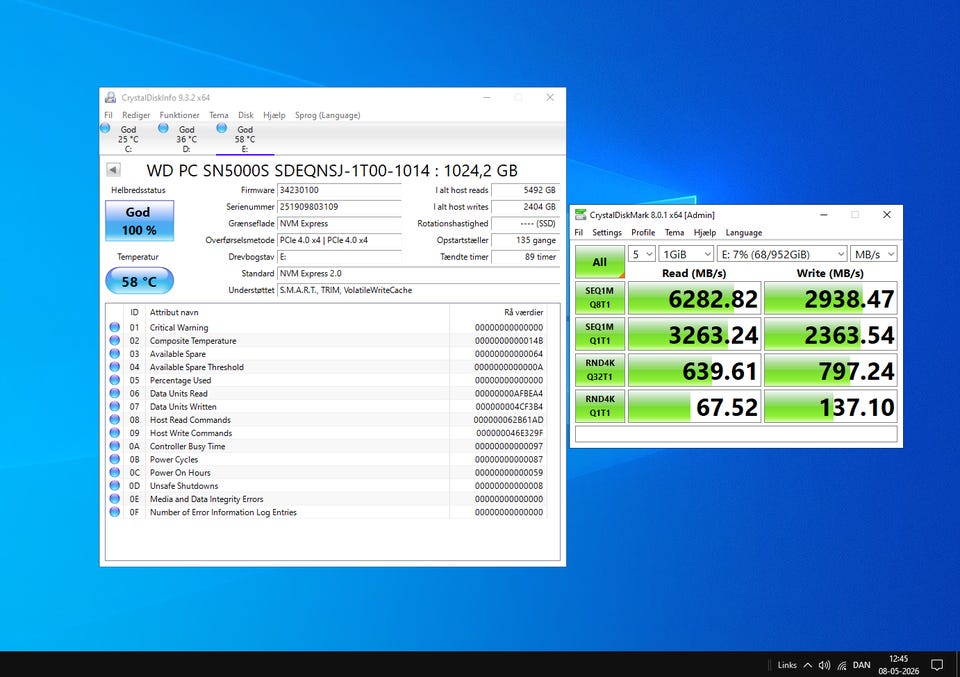Image resolution: width=960 pixels, height=677 pixels.
Task: Click the 2938.47 write result bar
Action: [x=831, y=298]
